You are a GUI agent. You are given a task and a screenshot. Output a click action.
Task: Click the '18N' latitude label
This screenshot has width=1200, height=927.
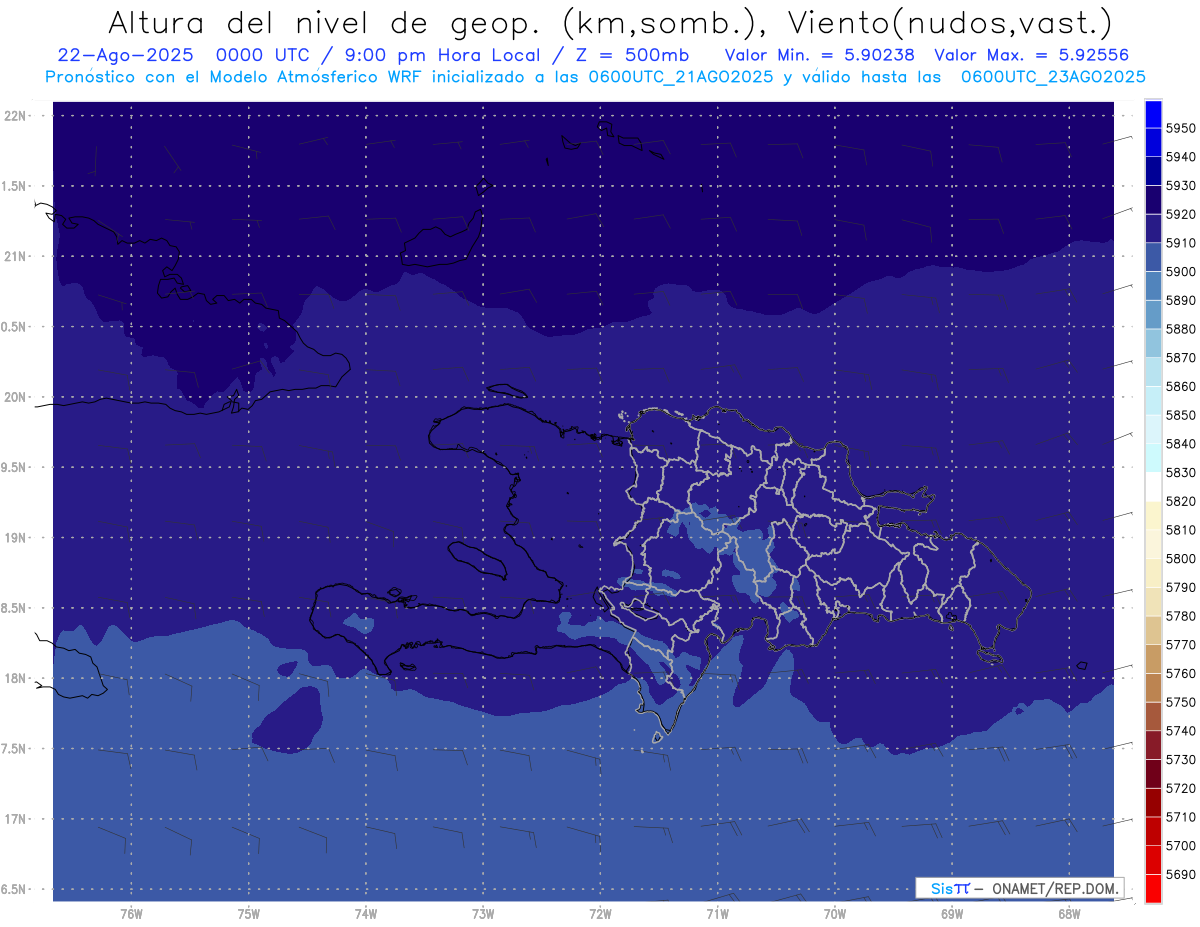tap(14, 678)
